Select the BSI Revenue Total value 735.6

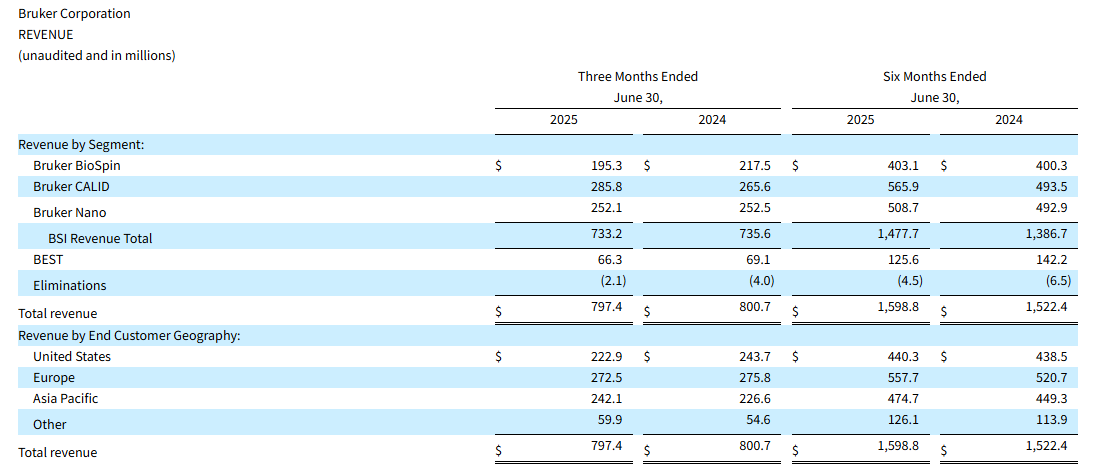(756, 233)
